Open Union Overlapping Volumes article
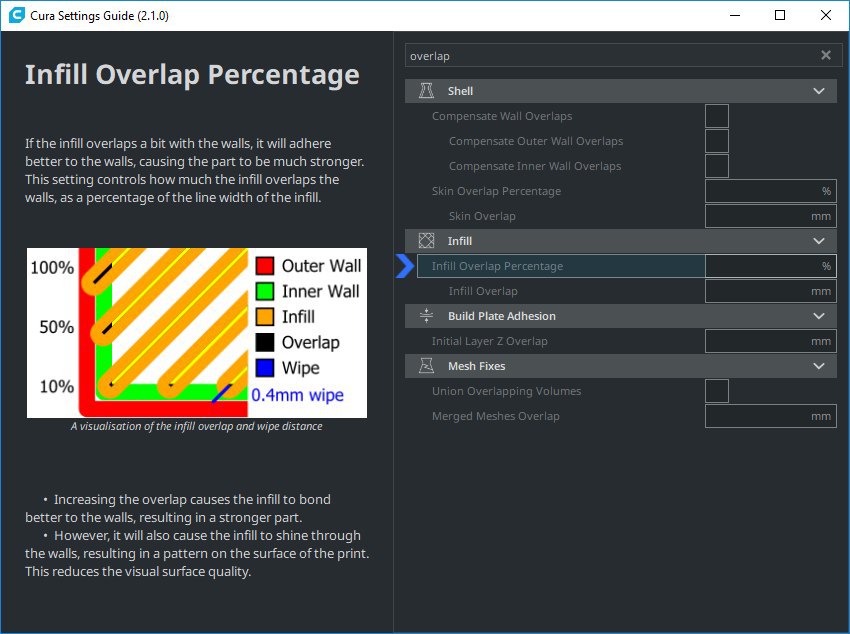850x634 pixels. [x=506, y=391]
